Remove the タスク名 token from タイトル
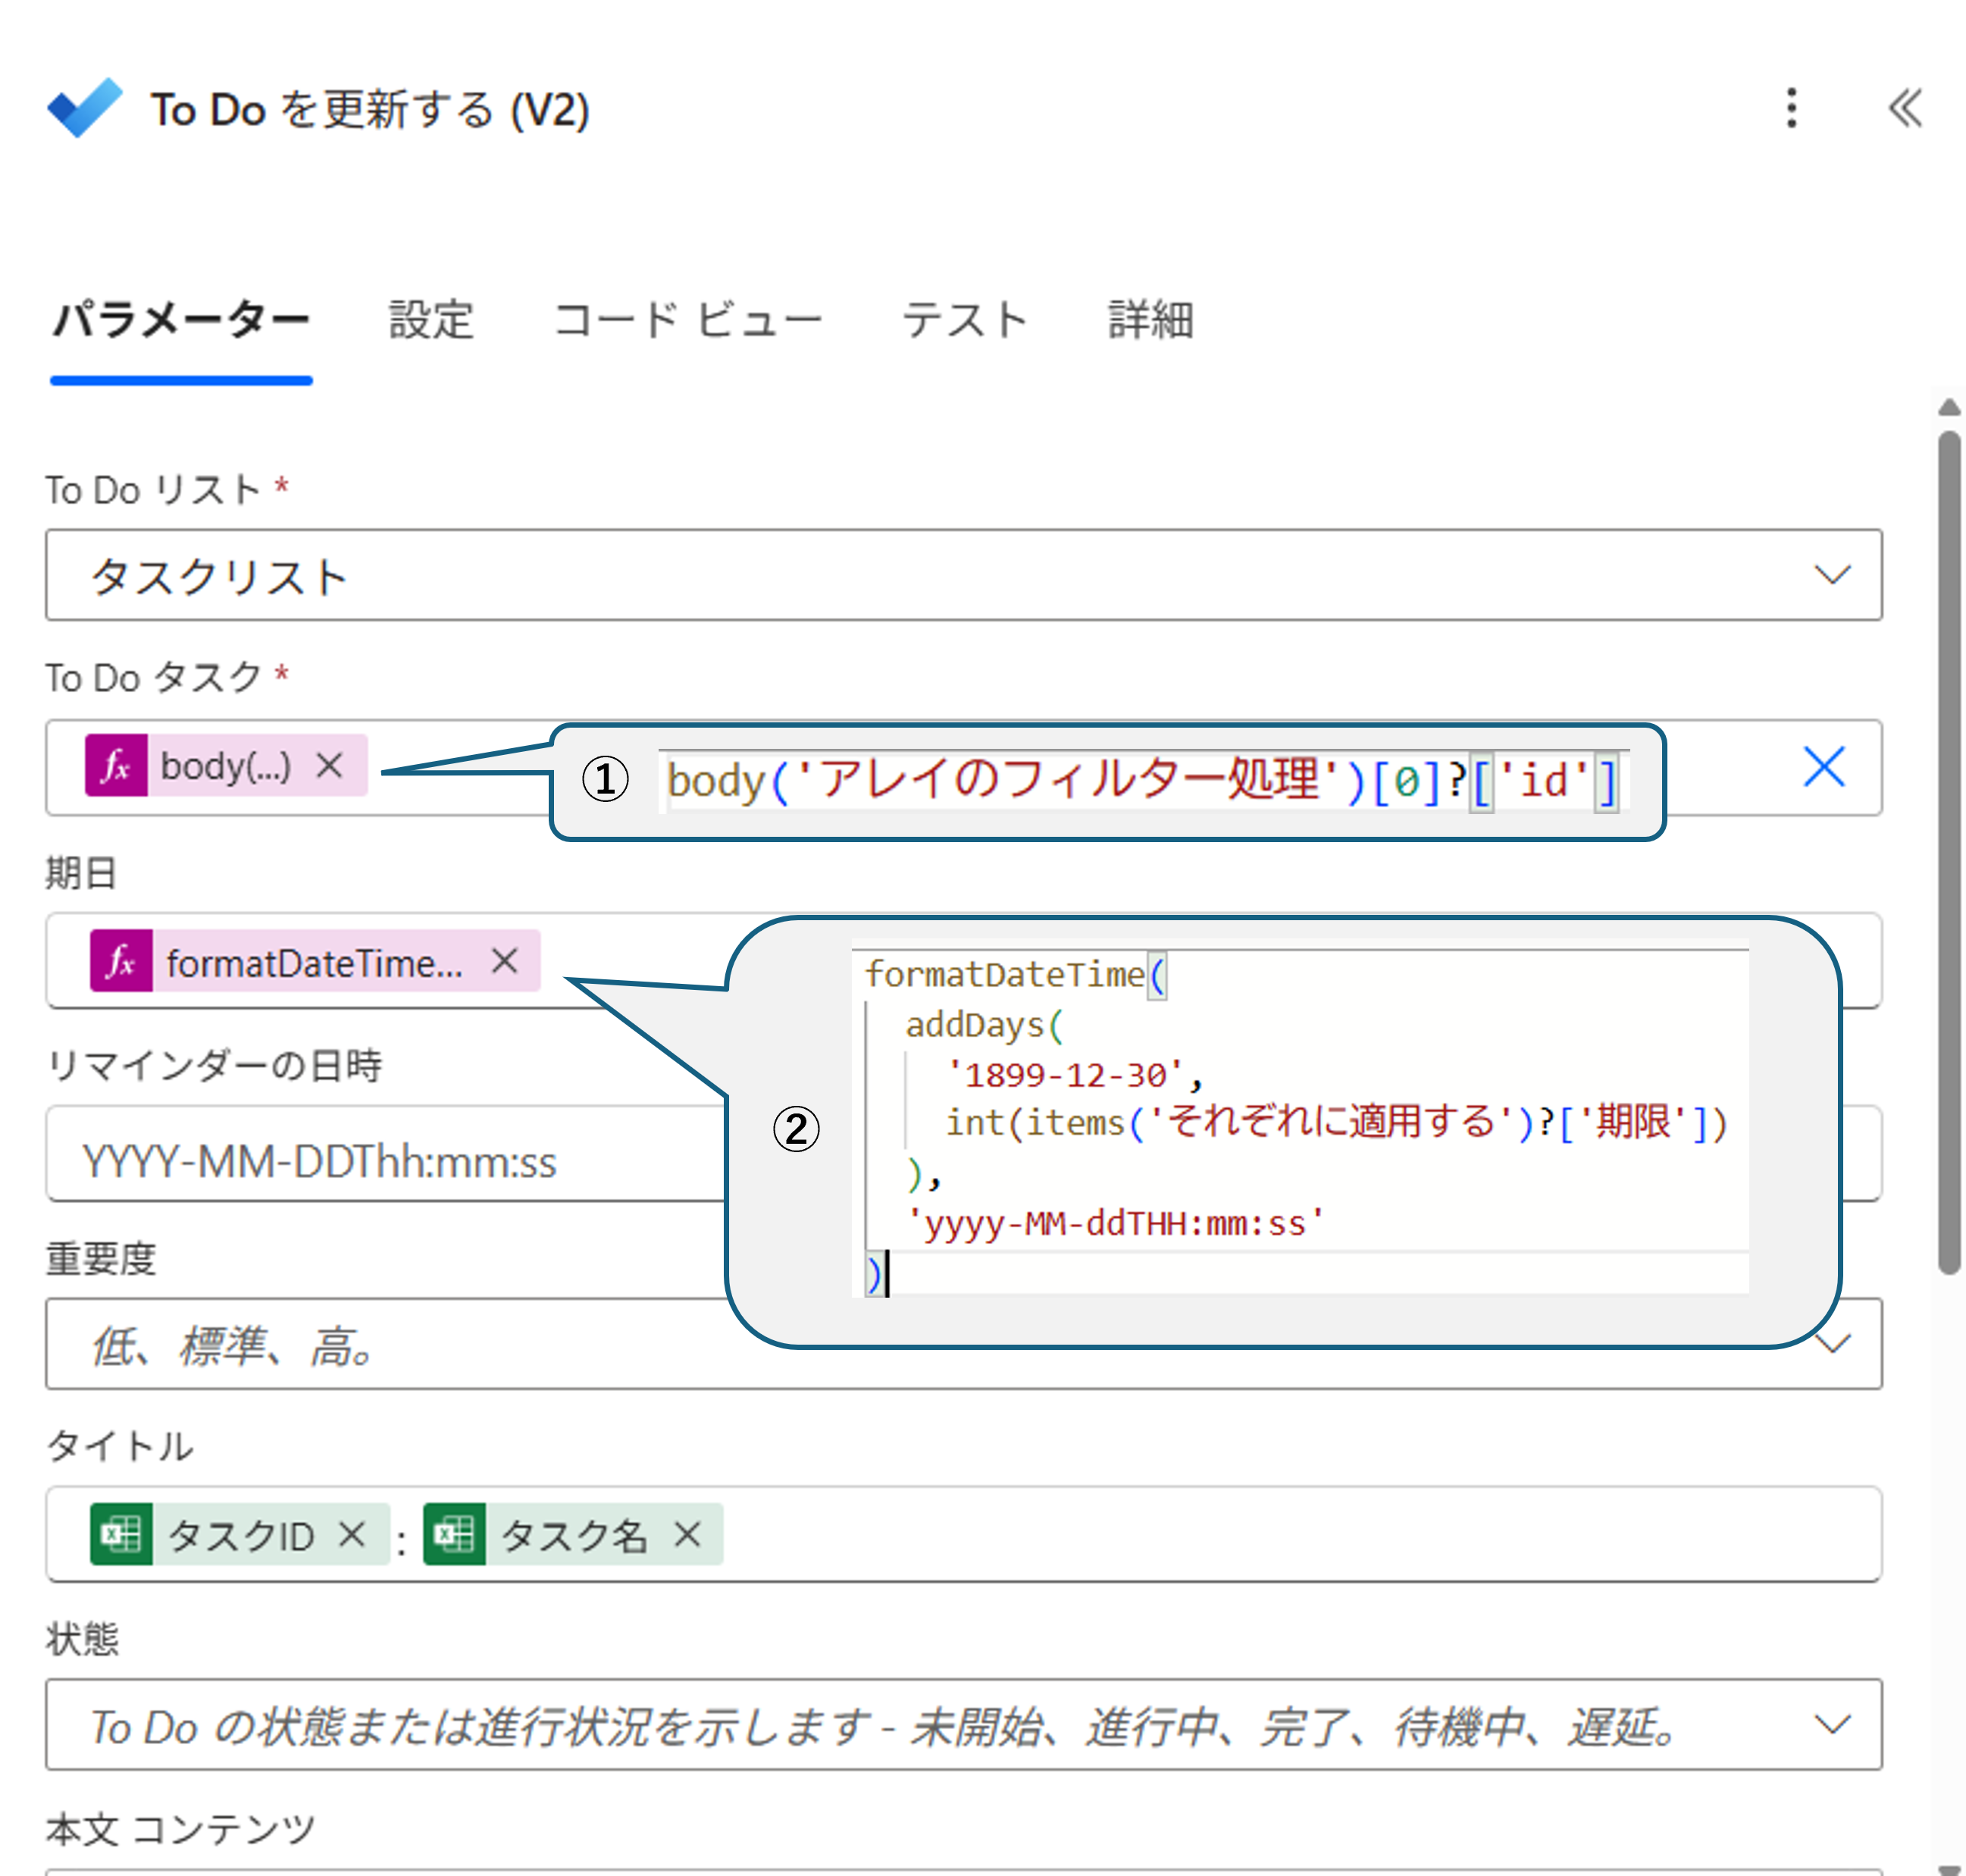 pos(687,1534)
